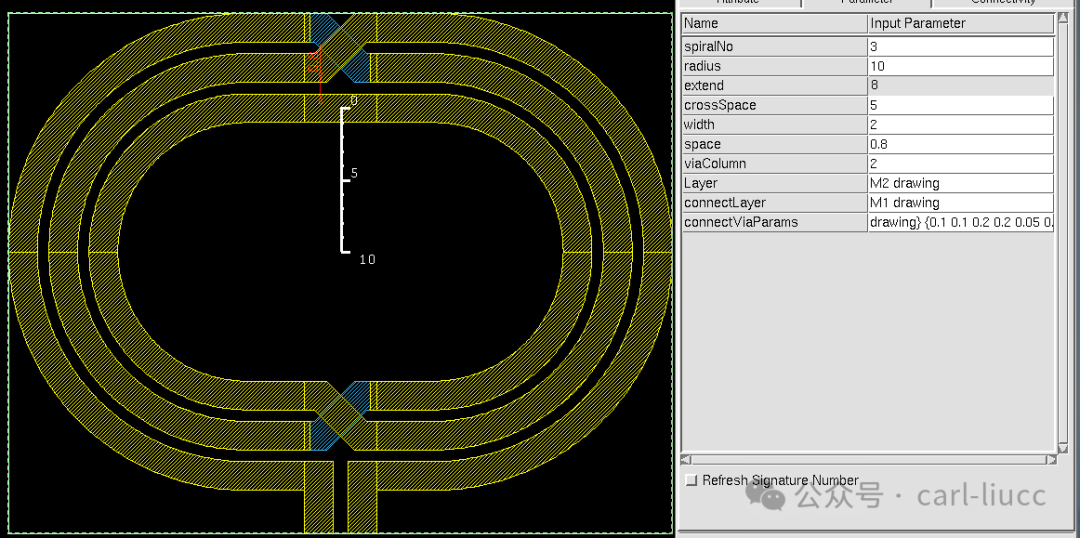Click the viaColumn input field
The height and width of the screenshot is (538, 1080).
(960, 164)
